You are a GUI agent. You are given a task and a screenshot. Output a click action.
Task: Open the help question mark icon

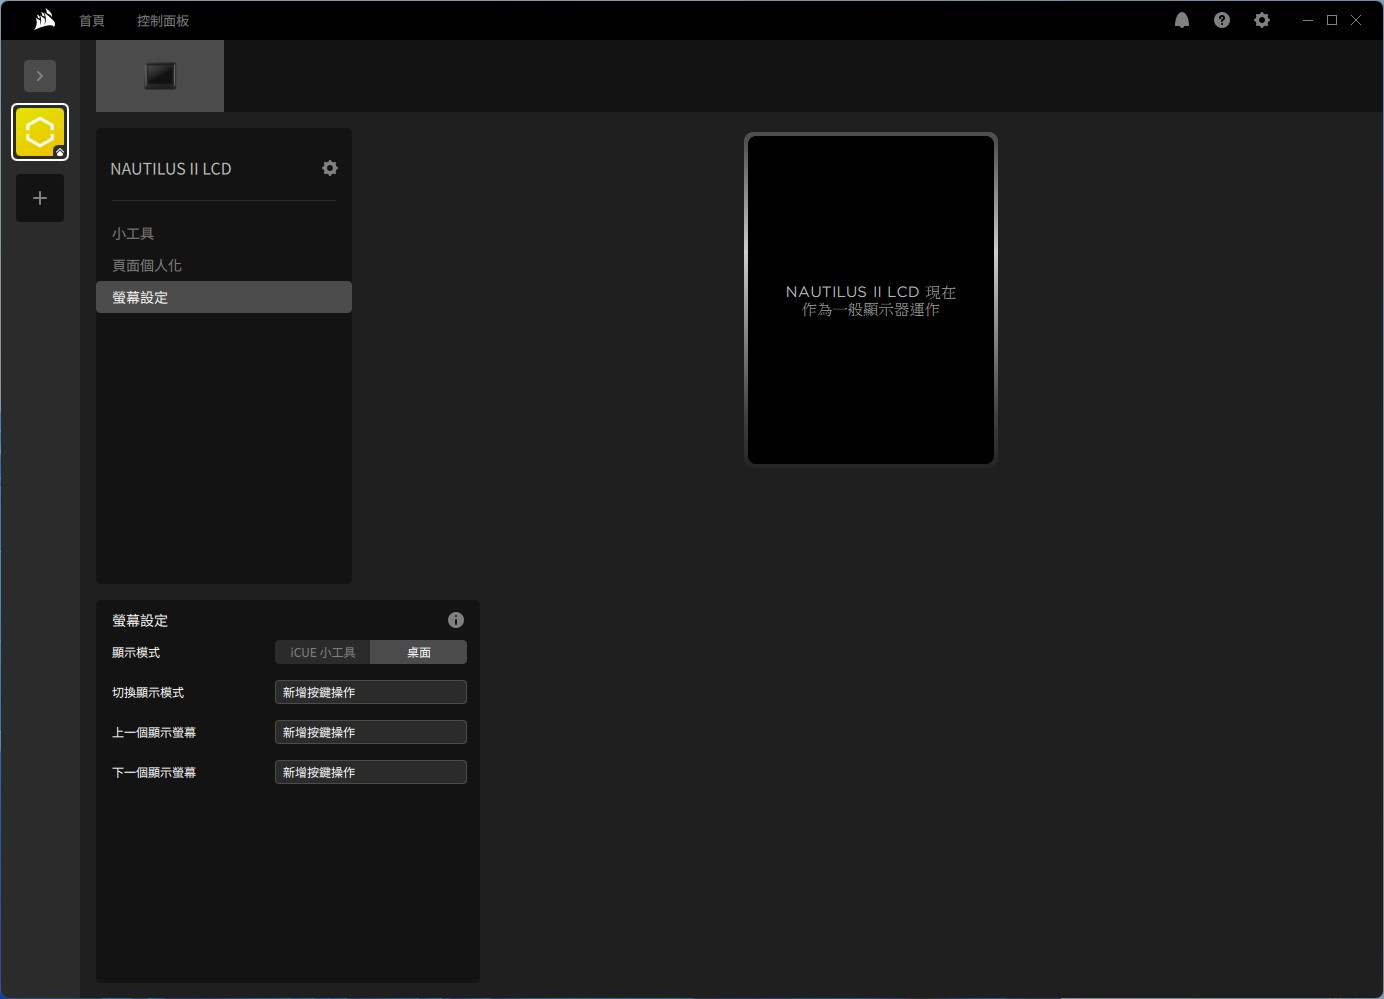pos(1222,20)
